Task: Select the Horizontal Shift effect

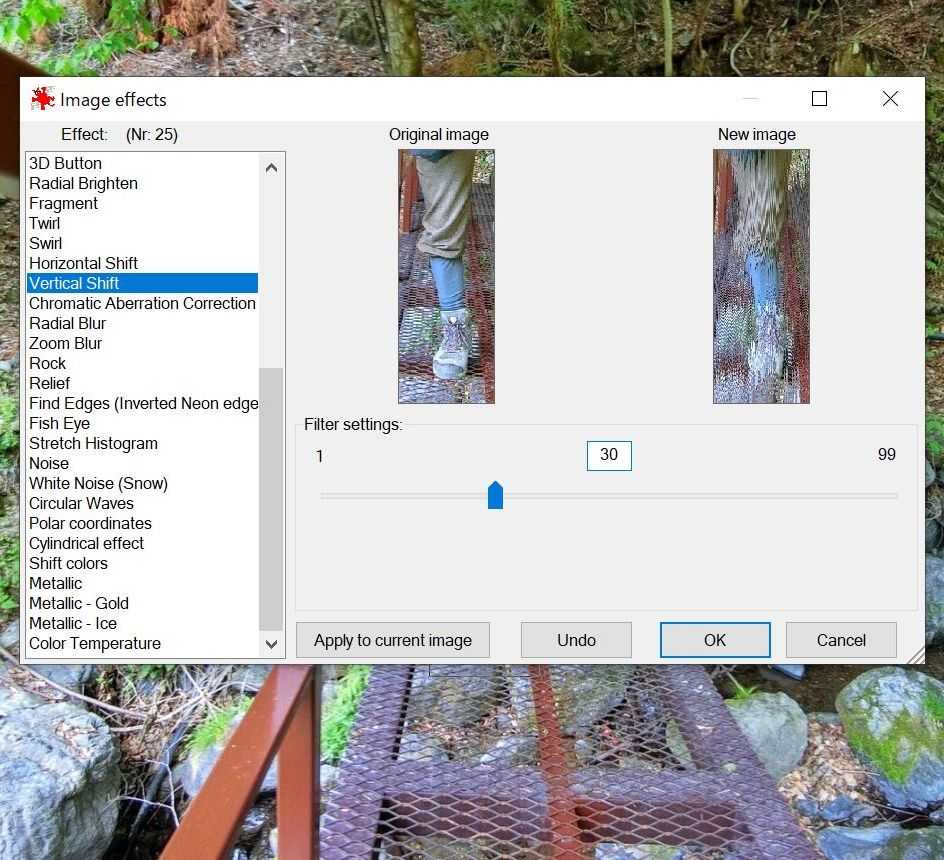Action: tap(83, 263)
